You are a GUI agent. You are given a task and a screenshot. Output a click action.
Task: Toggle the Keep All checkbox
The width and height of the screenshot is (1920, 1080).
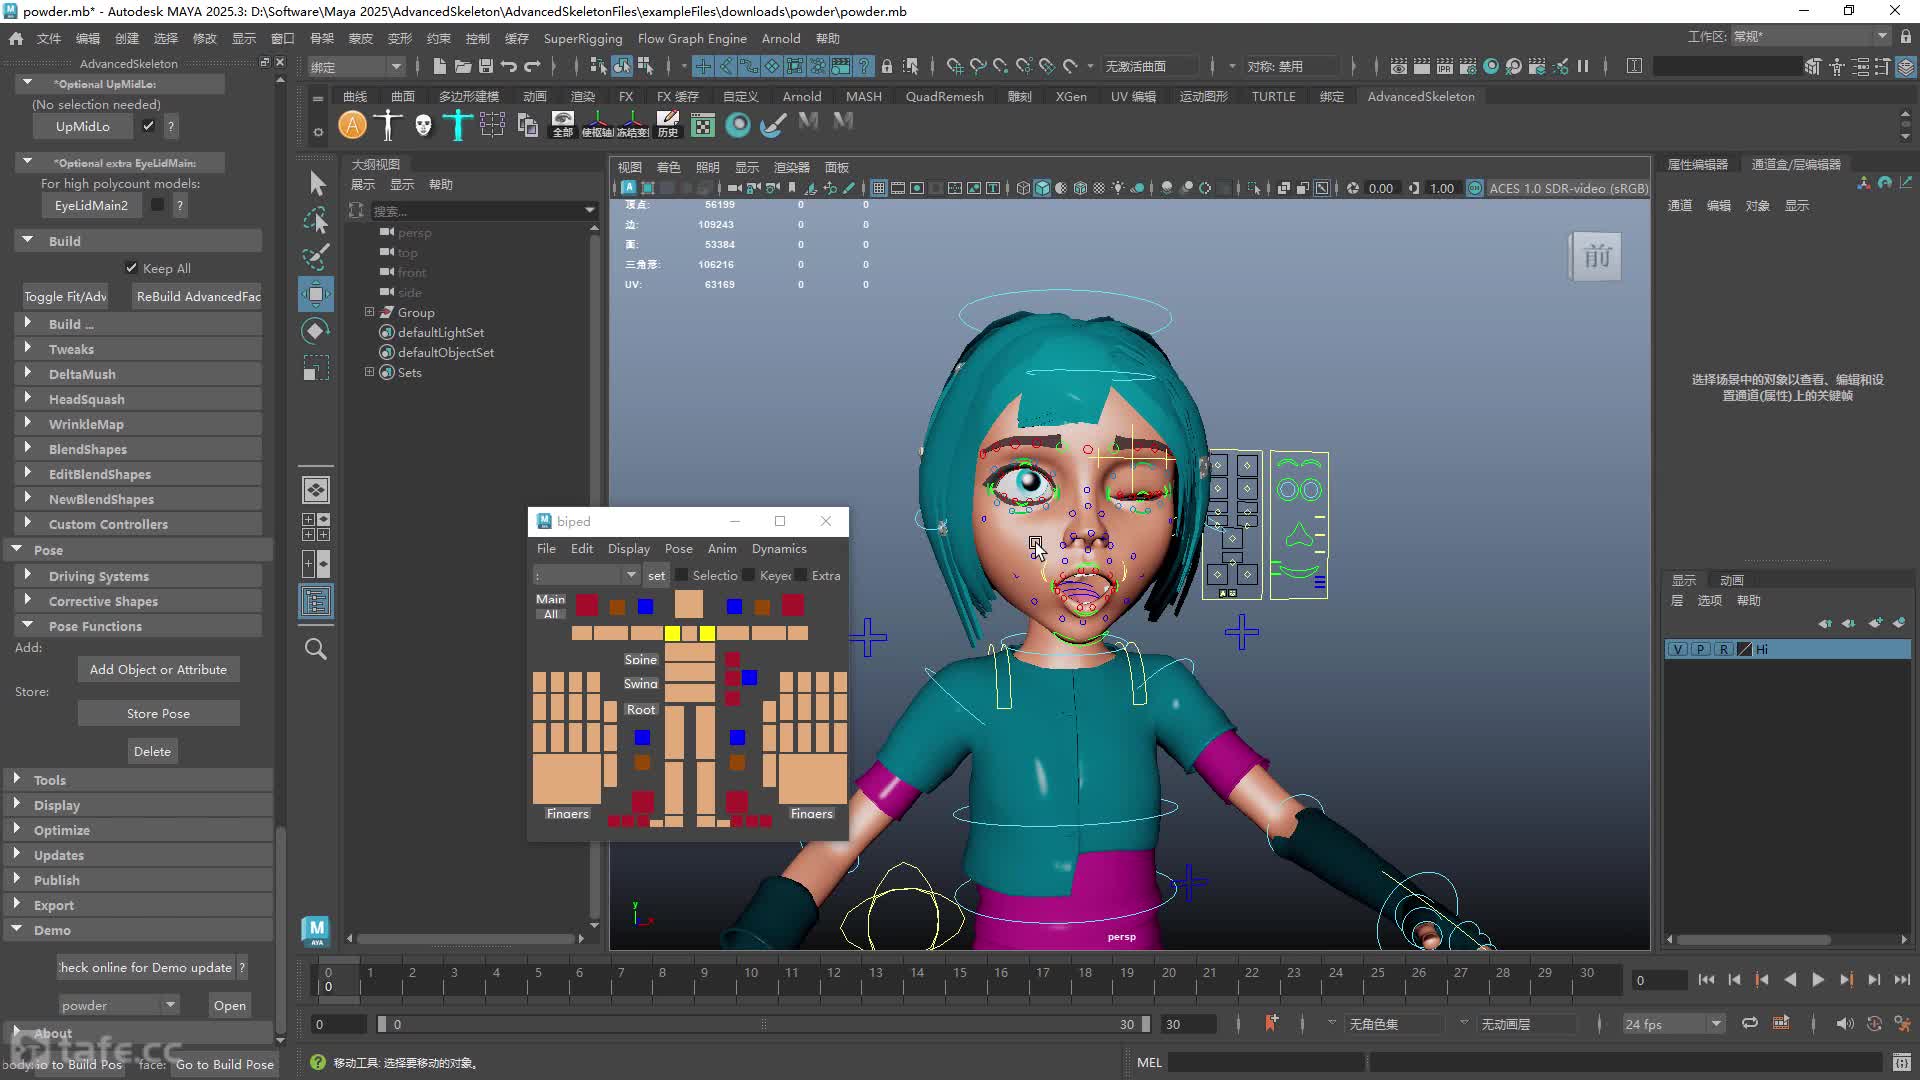(x=131, y=268)
